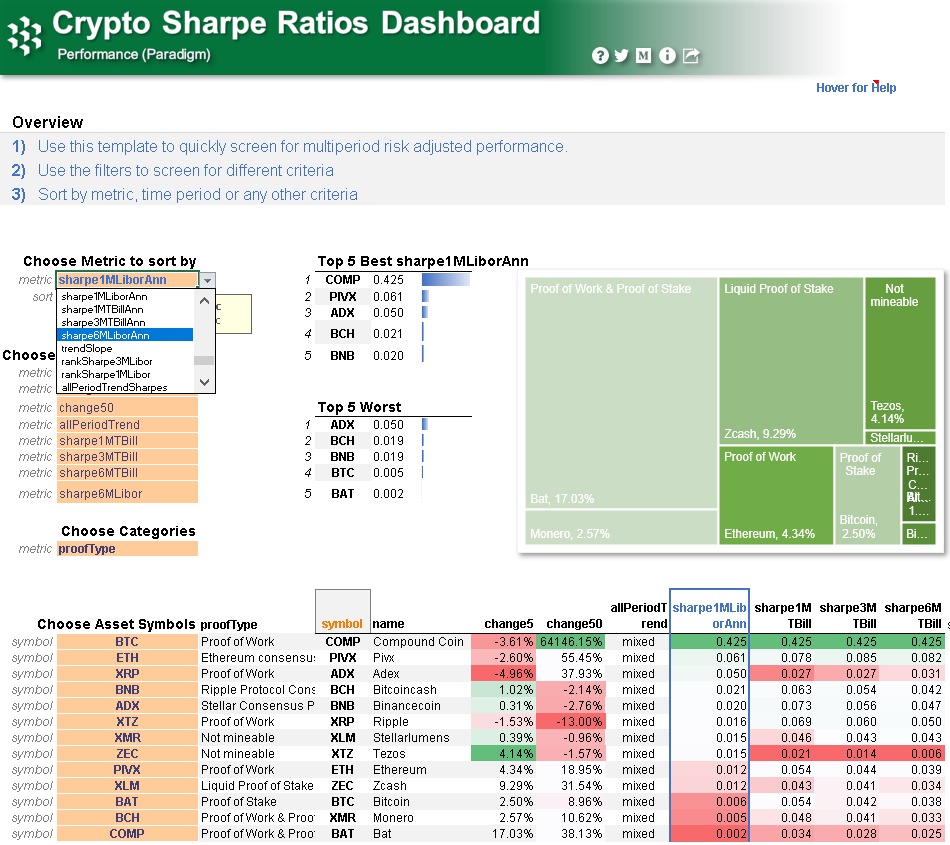Click the -13.00% Ripple change50 cell
This screenshot has width=950, height=845.
pos(571,722)
